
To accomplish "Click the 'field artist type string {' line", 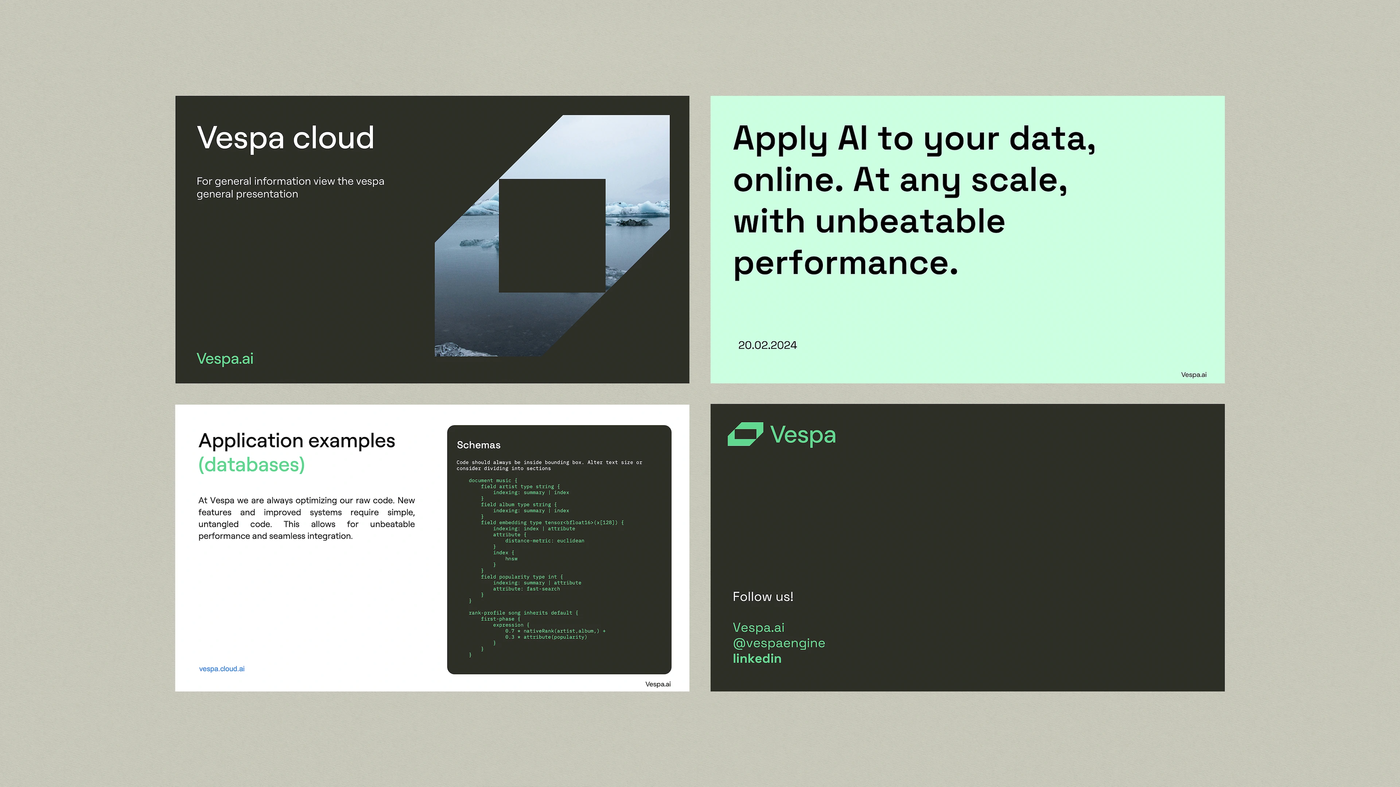I will click(520, 486).
